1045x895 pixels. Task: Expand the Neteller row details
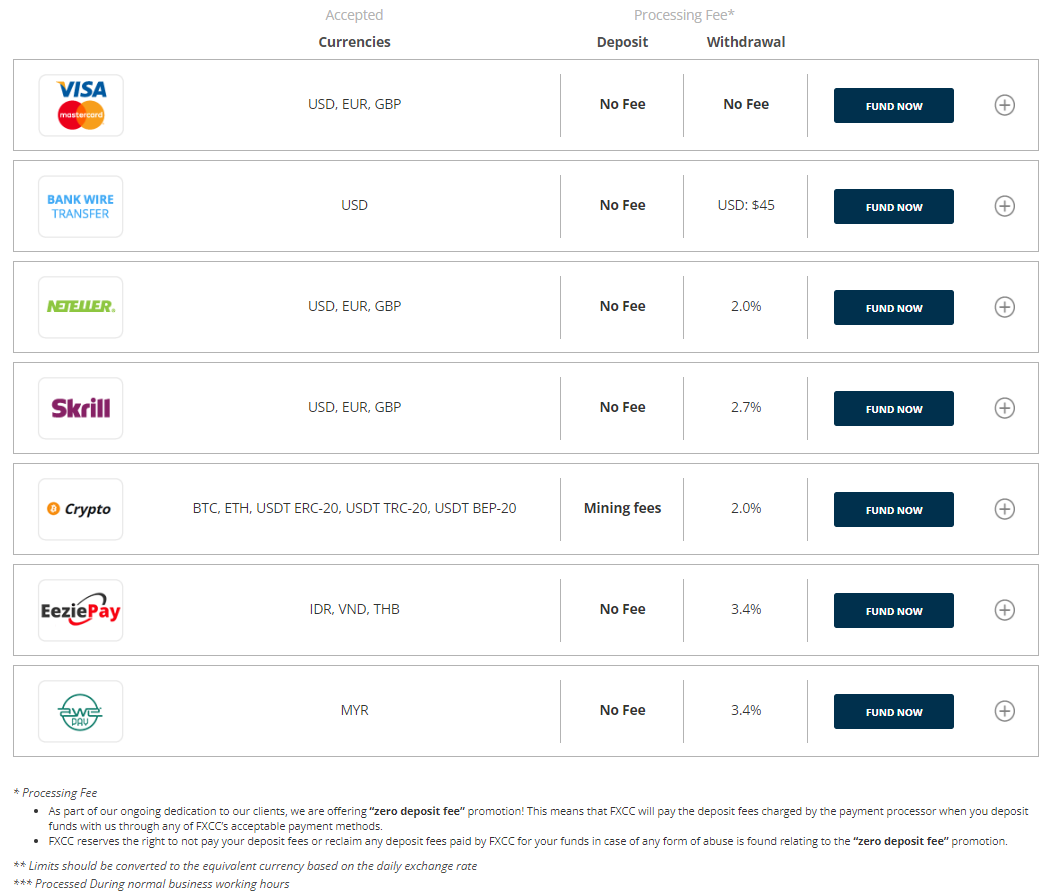(1005, 307)
